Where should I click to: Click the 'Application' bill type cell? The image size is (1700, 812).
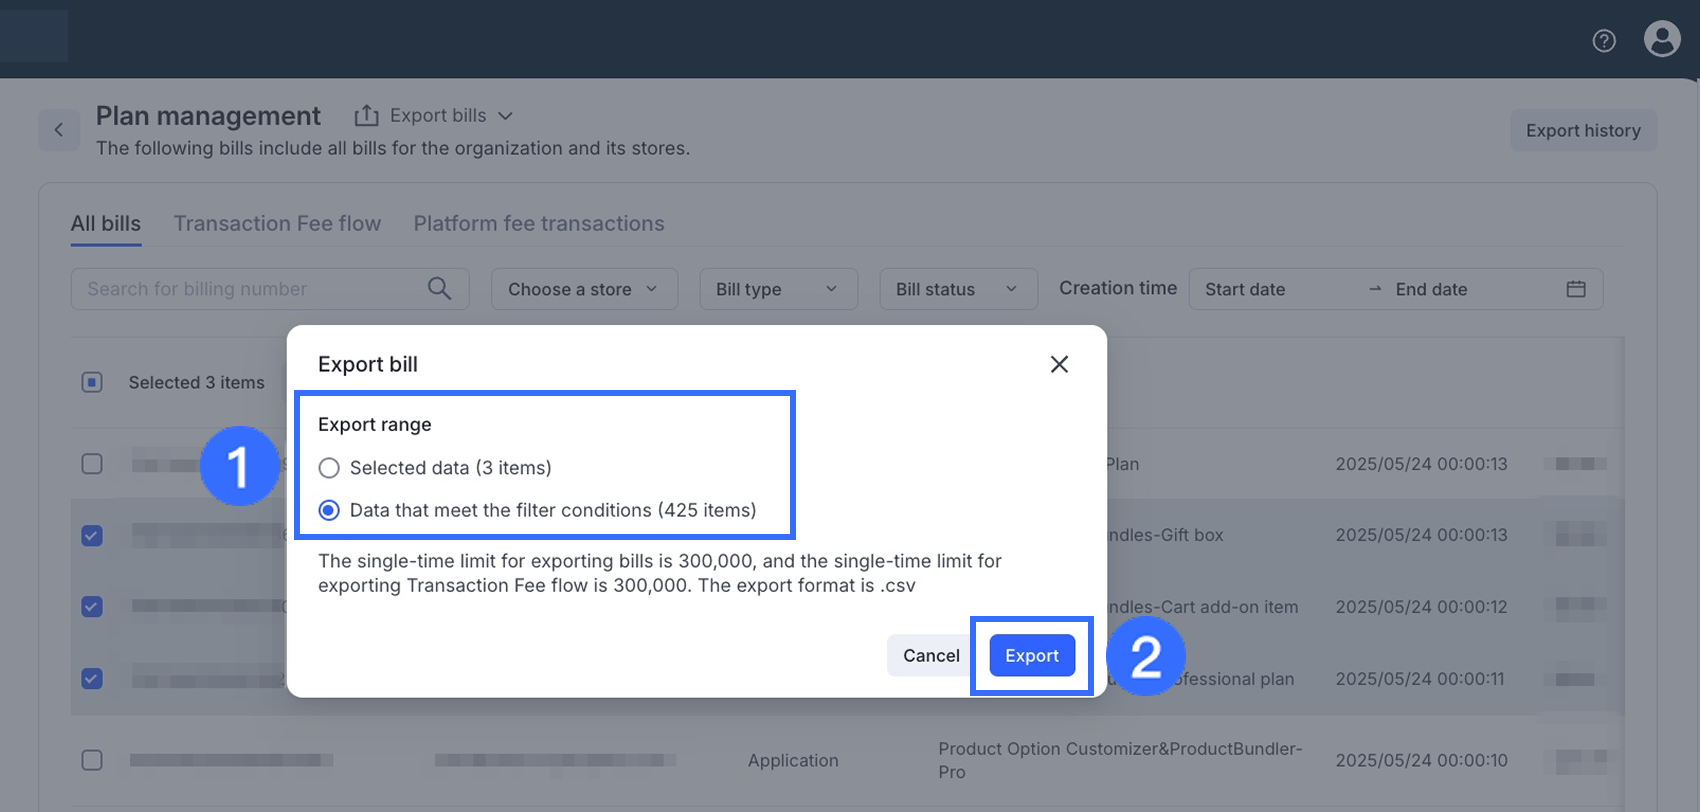click(x=793, y=760)
